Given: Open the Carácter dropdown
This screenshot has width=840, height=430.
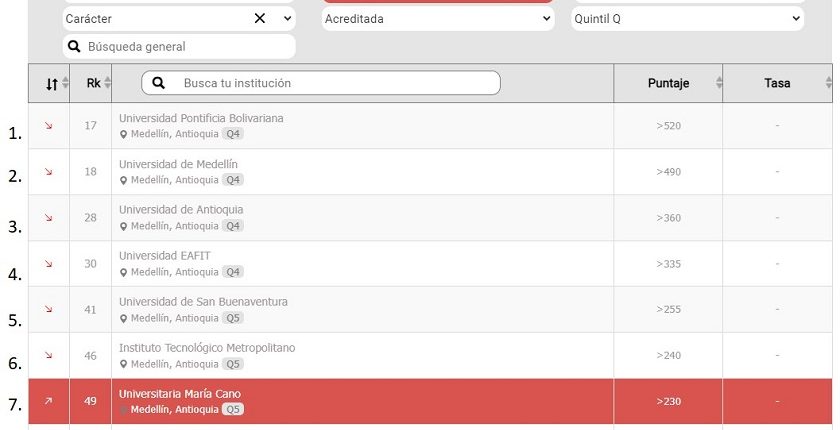Looking at the screenshot, I should click(288, 19).
